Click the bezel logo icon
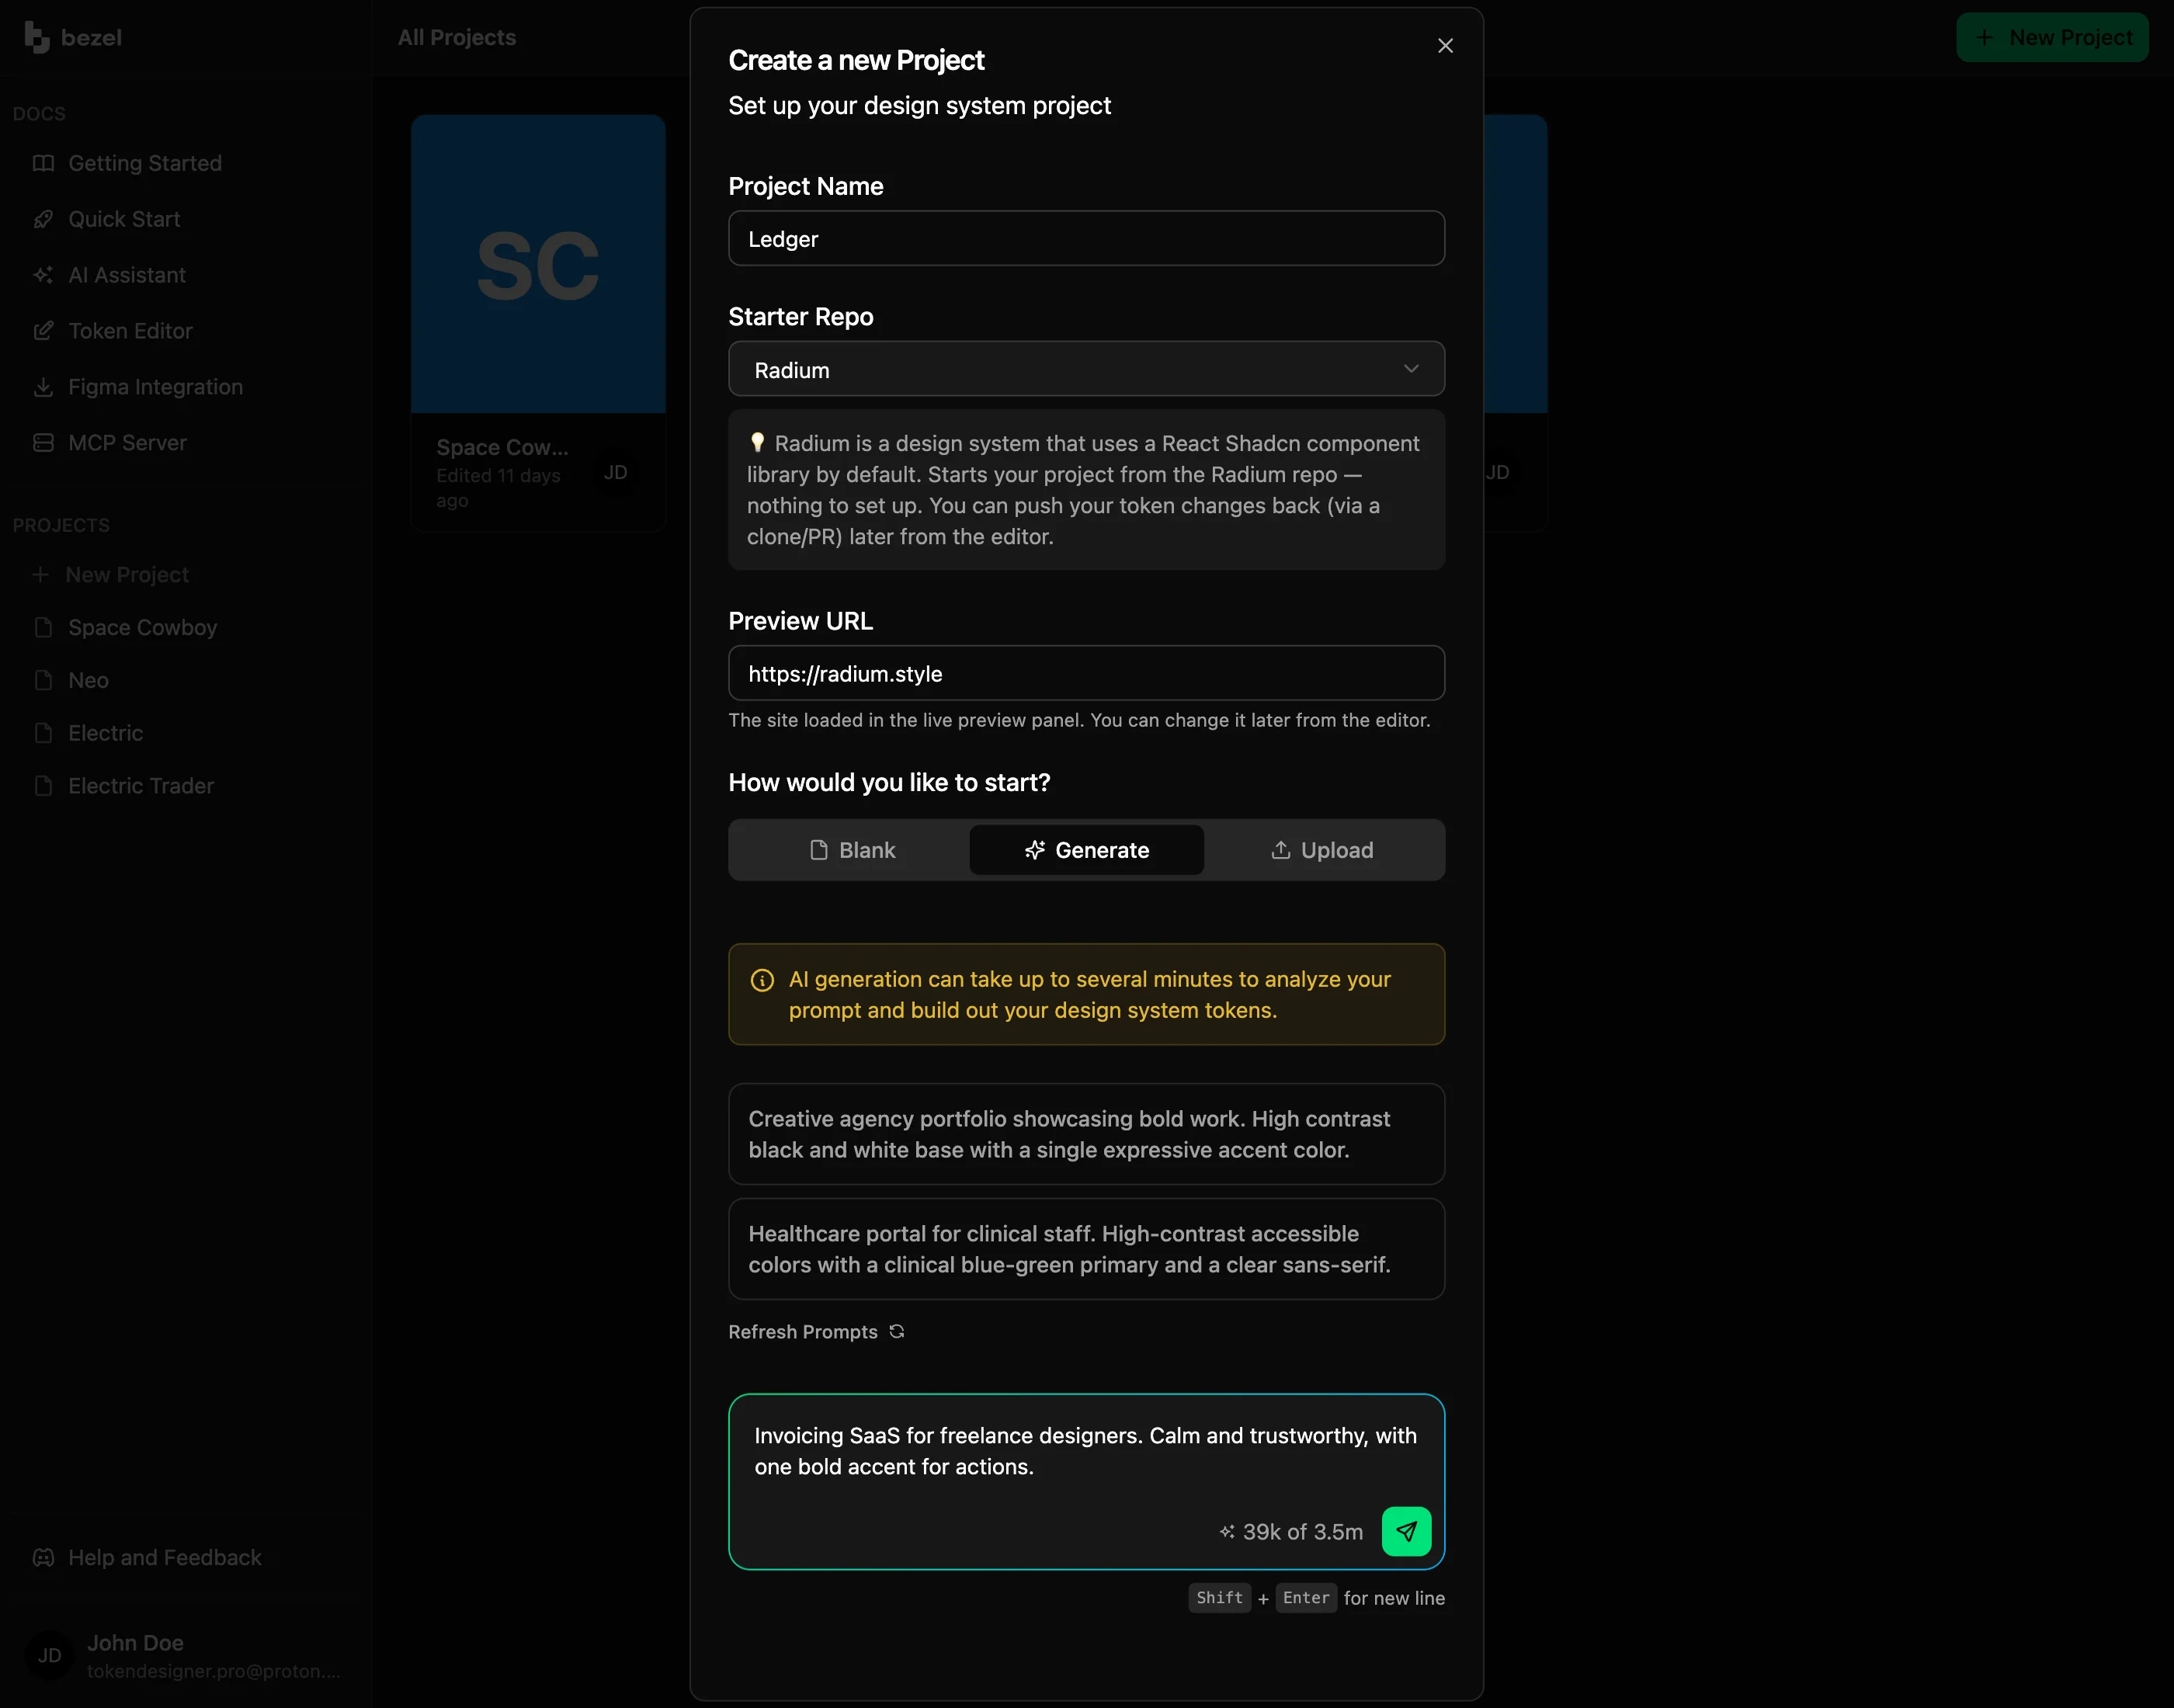Viewport: 2174px width, 1708px height. click(37, 38)
